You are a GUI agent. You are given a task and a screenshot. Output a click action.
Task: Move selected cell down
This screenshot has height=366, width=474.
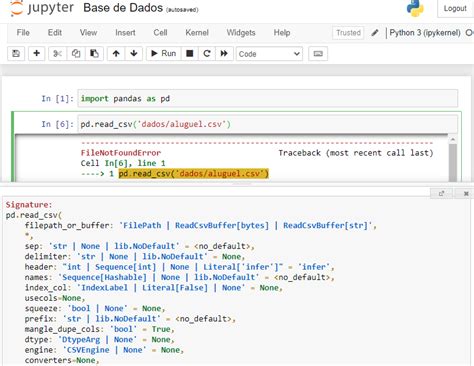tap(134, 53)
